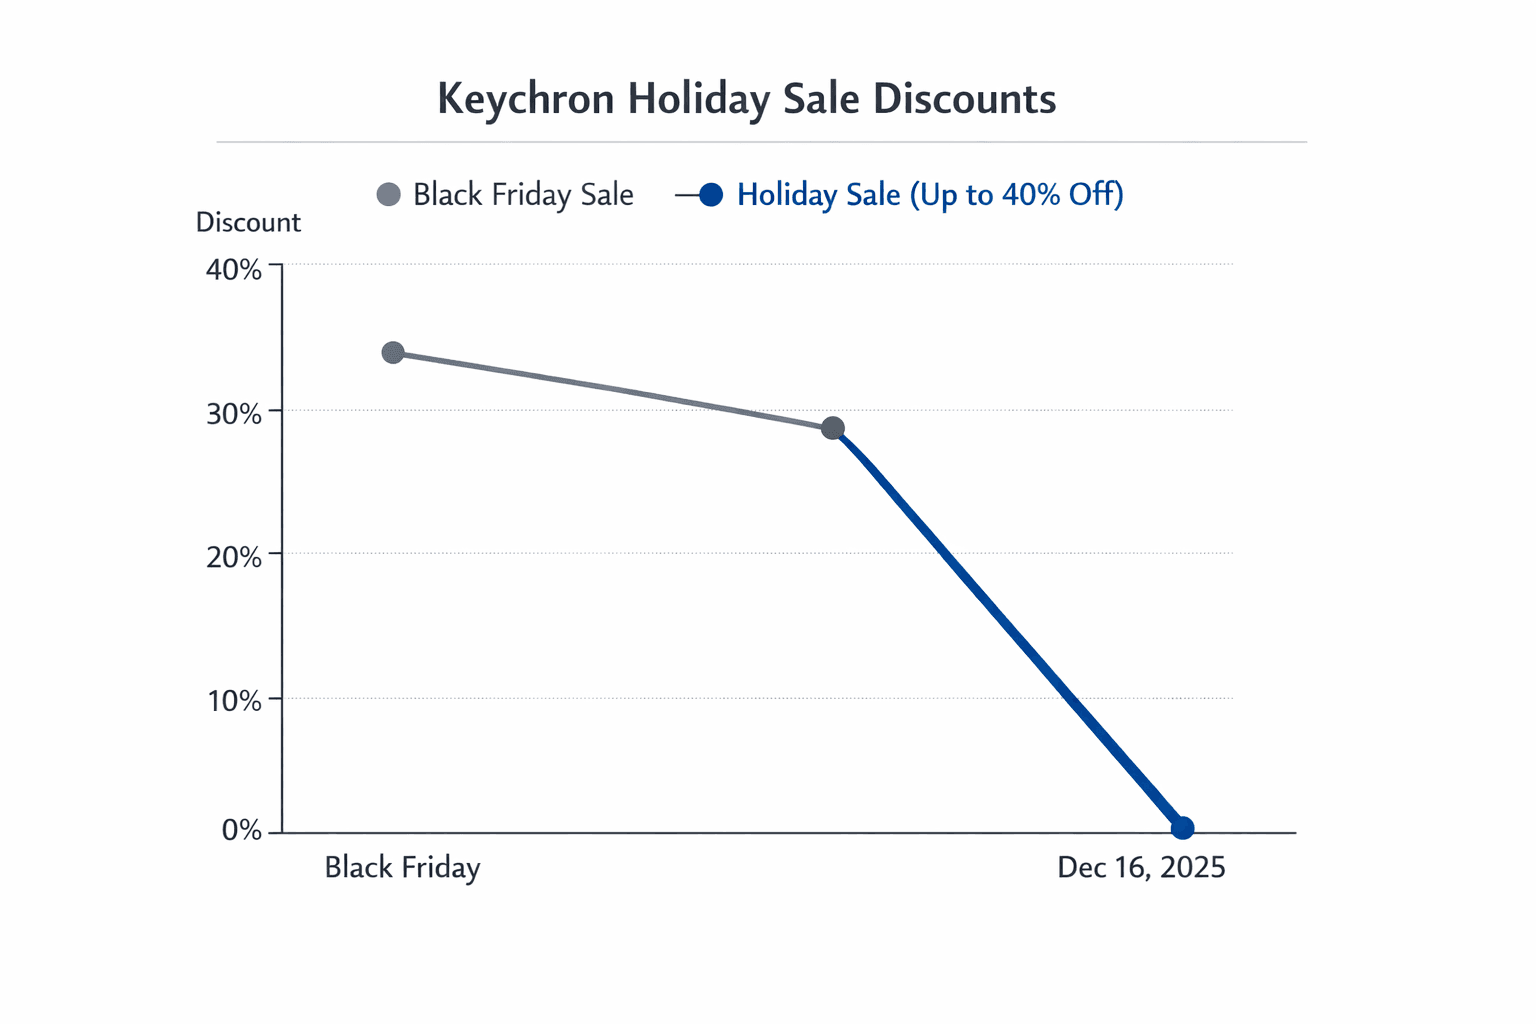The height and width of the screenshot is (1024, 1536).
Task: Click the 10% y-axis tick label
Action: click(234, 700)
